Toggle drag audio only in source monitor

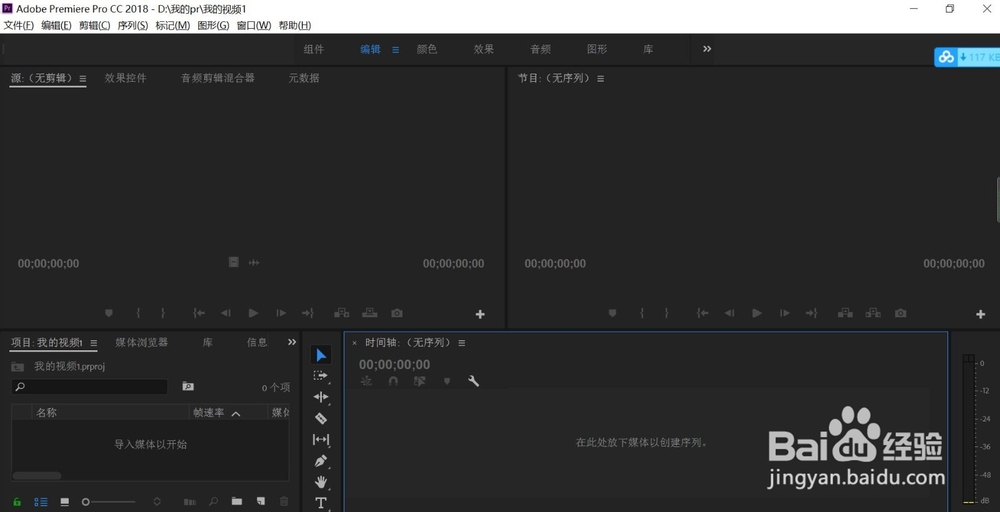[254, 262]
